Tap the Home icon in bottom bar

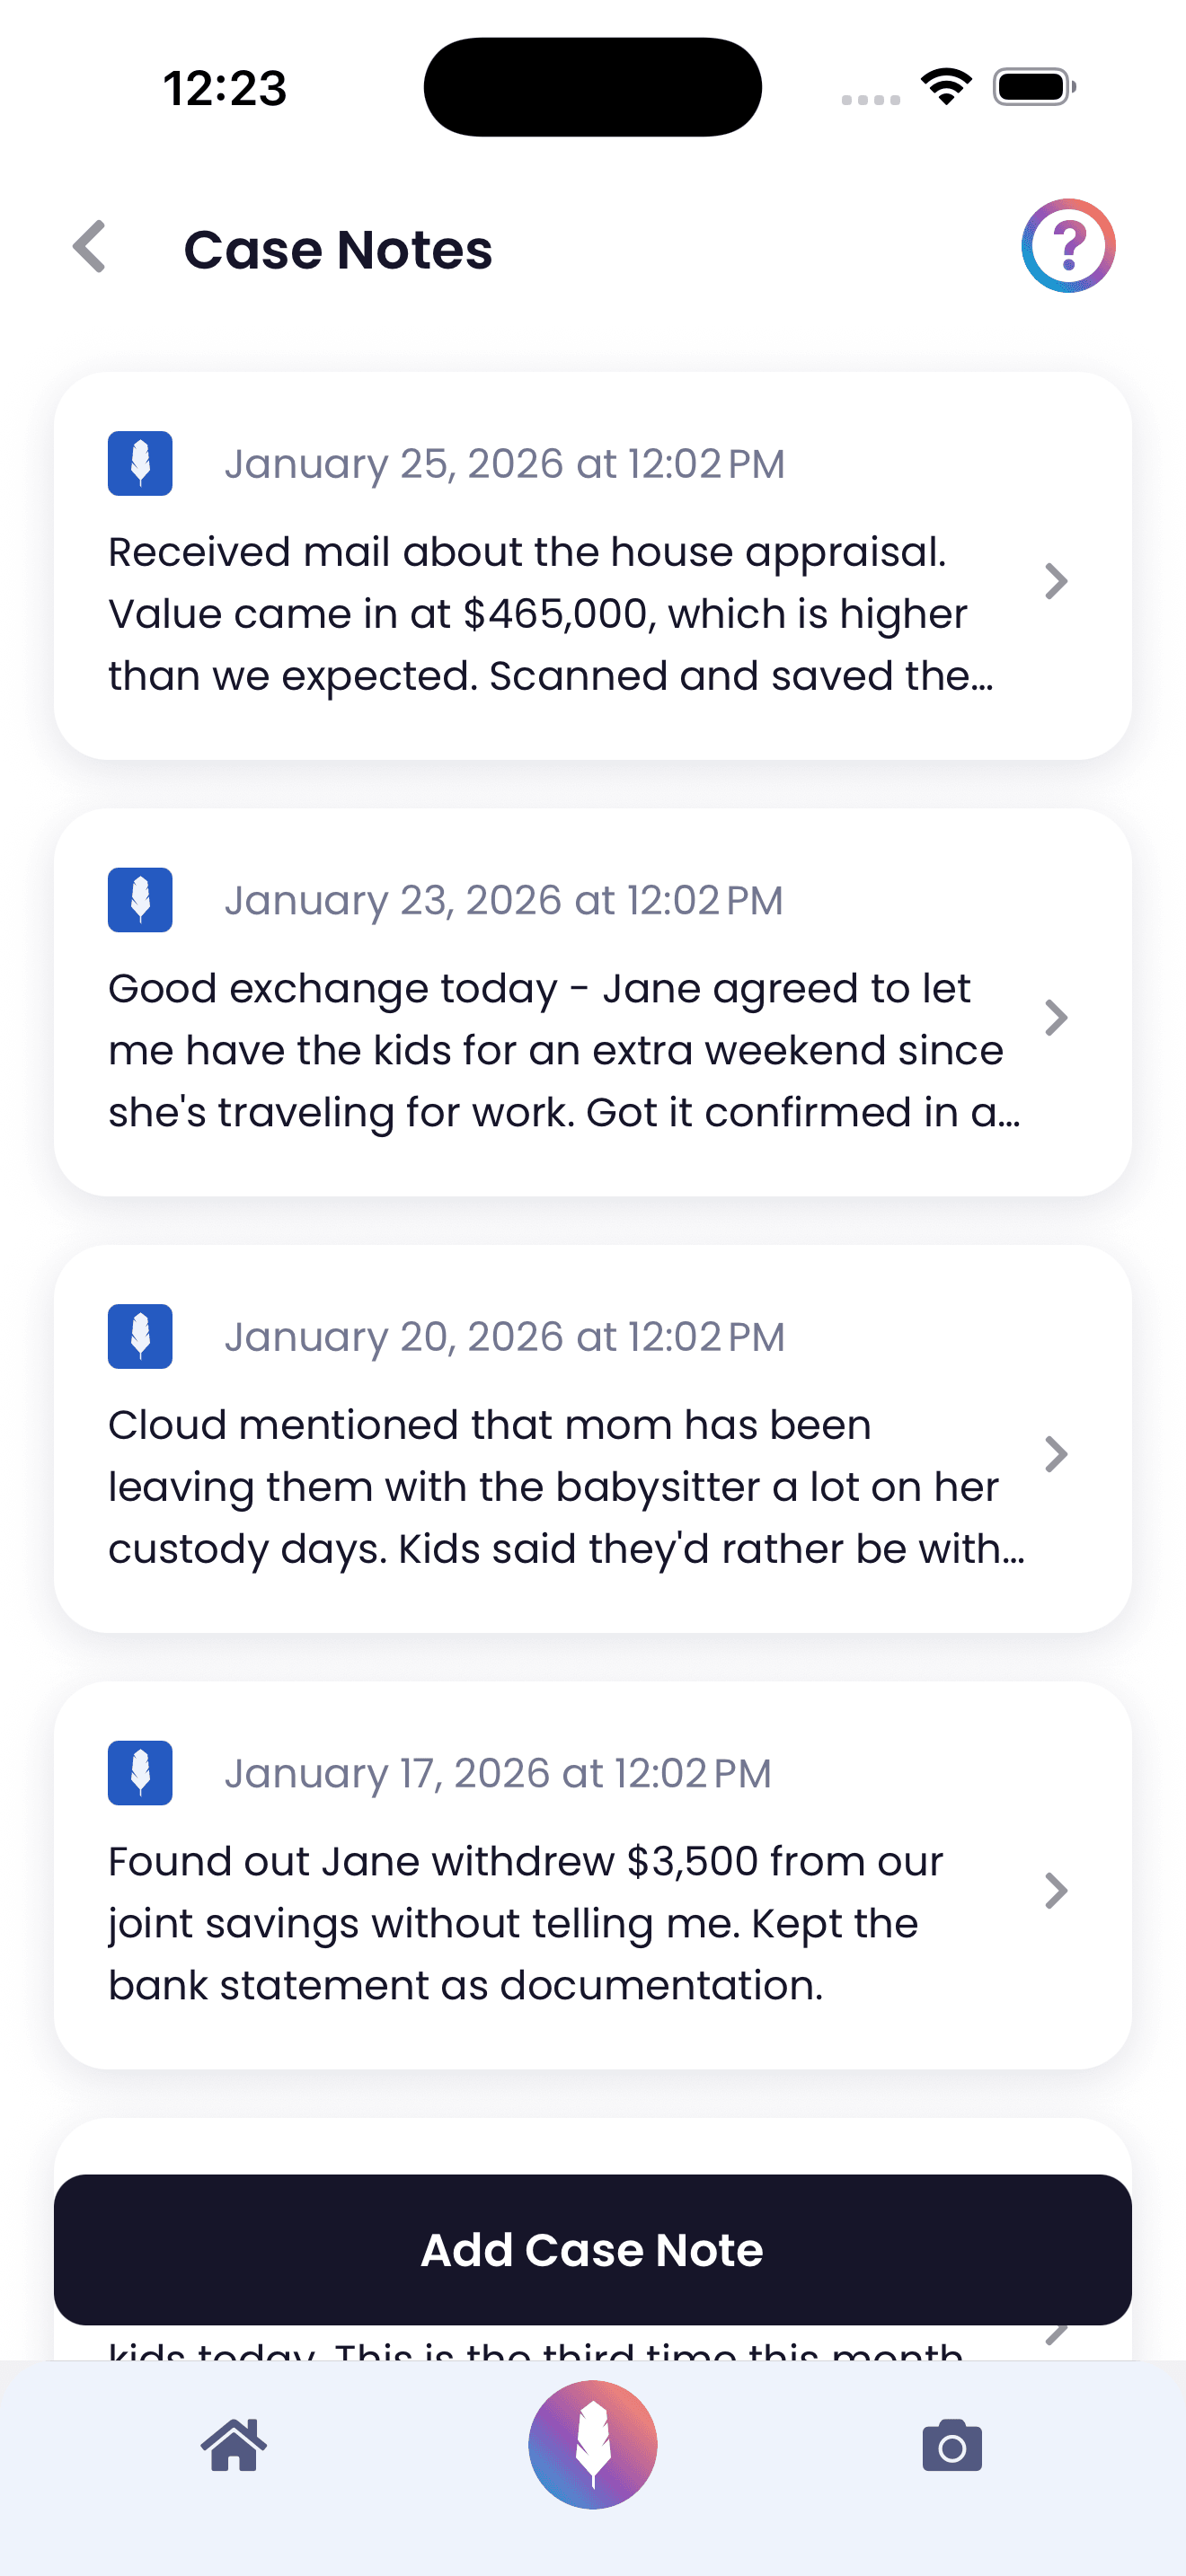point(234,2445)
